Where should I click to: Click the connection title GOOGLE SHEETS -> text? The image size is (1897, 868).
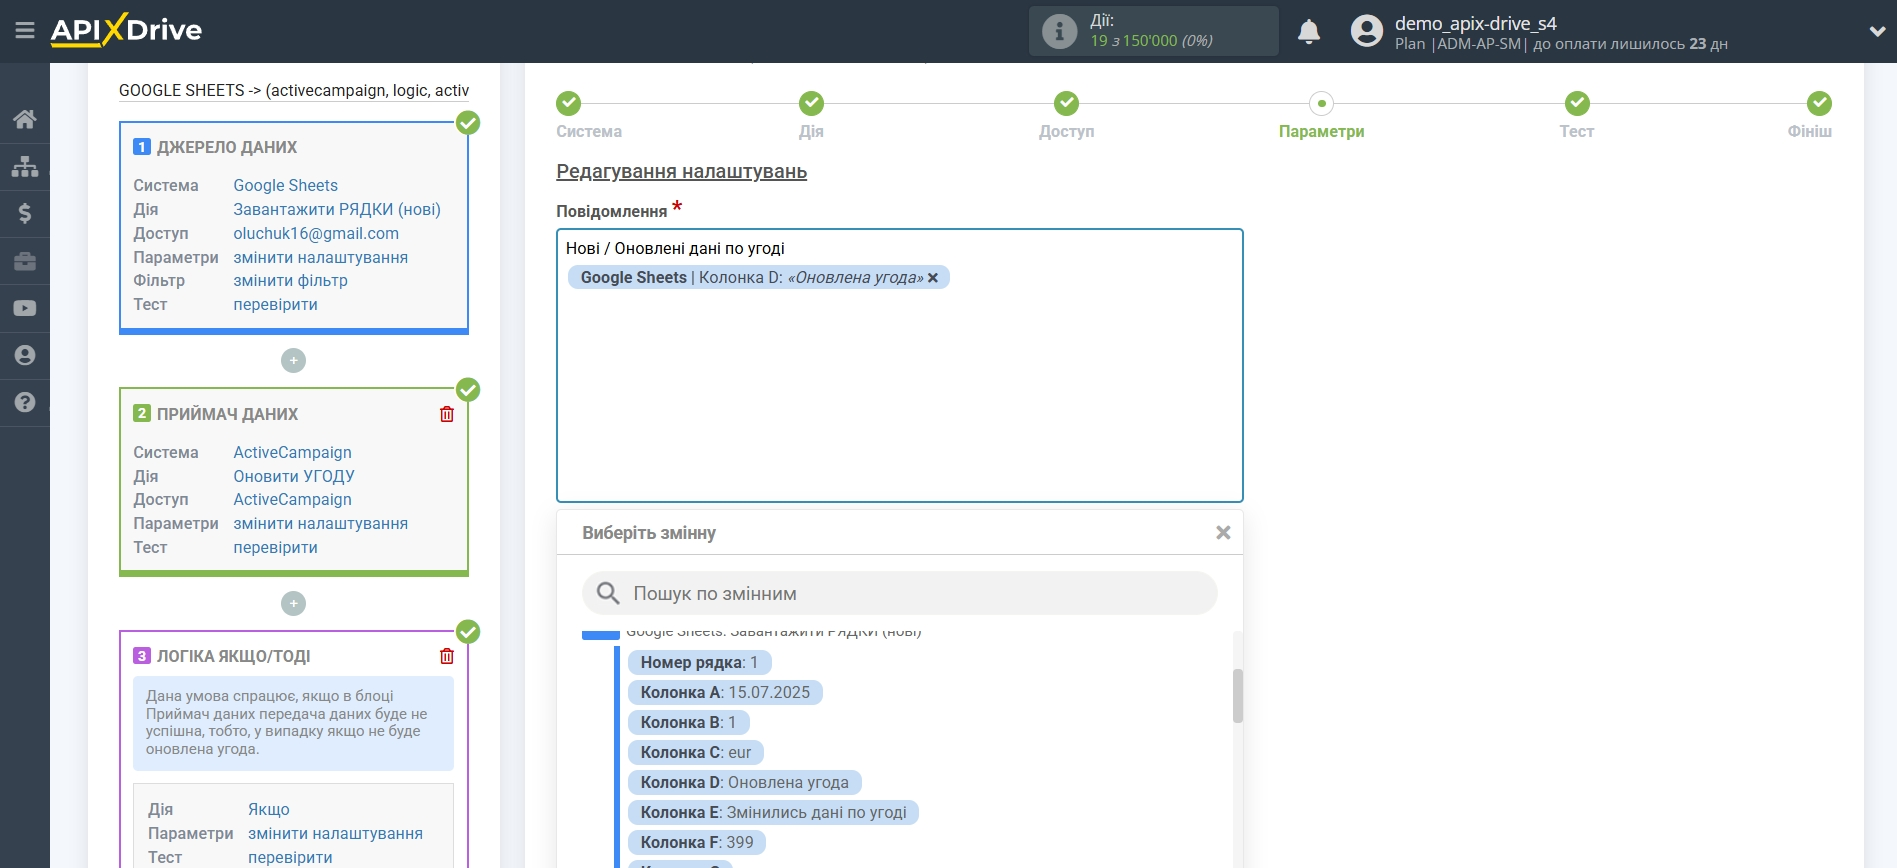pos(294,90)
